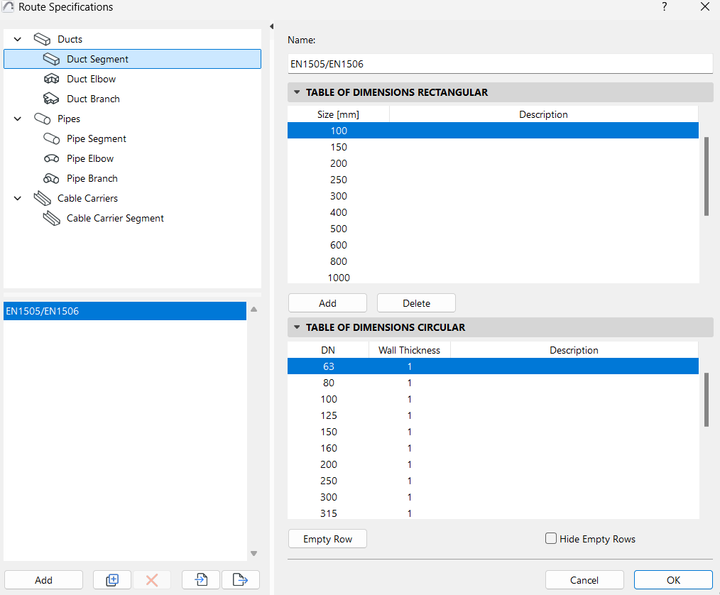Click the Pipe Segment icon

click(51, 139)
